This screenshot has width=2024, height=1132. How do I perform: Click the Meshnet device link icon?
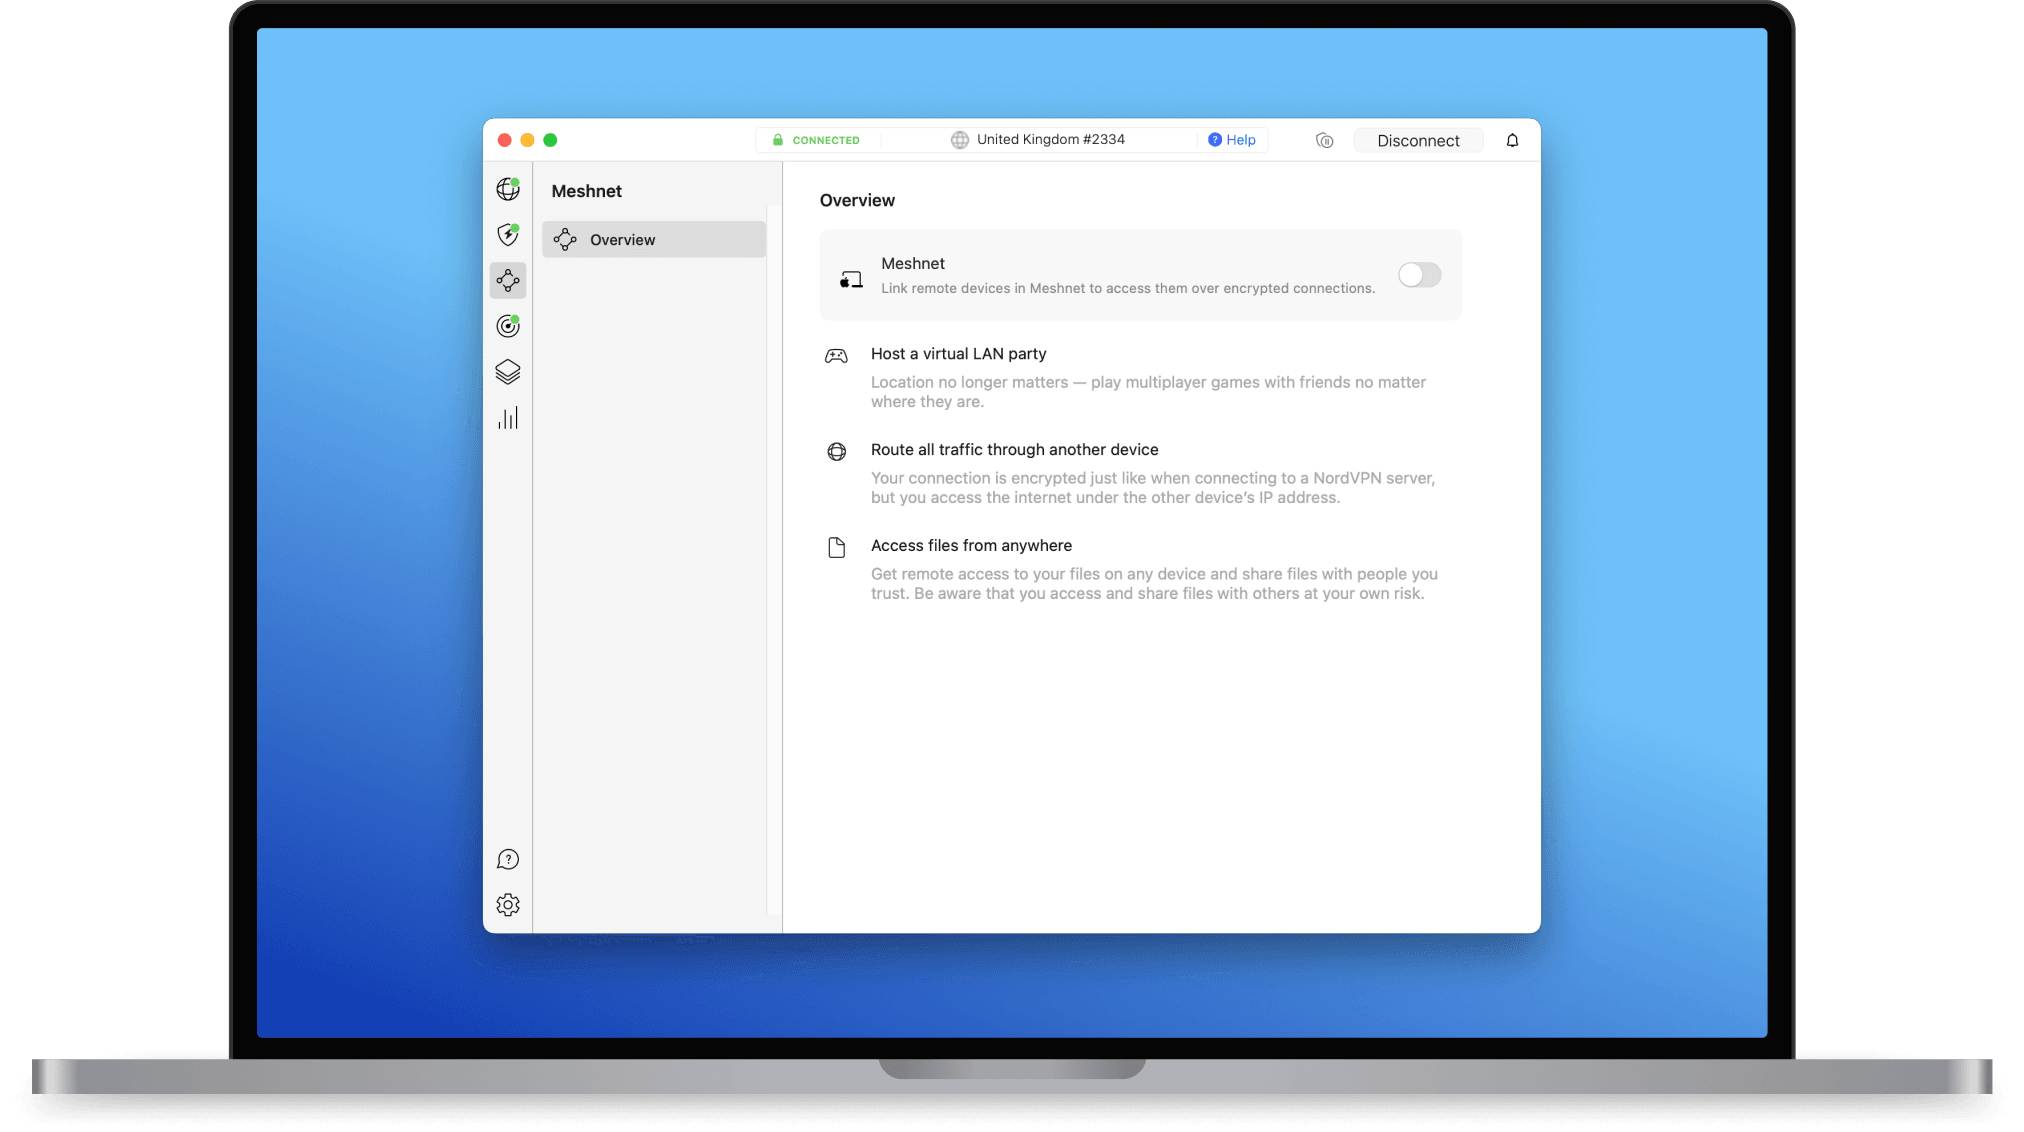(849, 277)
